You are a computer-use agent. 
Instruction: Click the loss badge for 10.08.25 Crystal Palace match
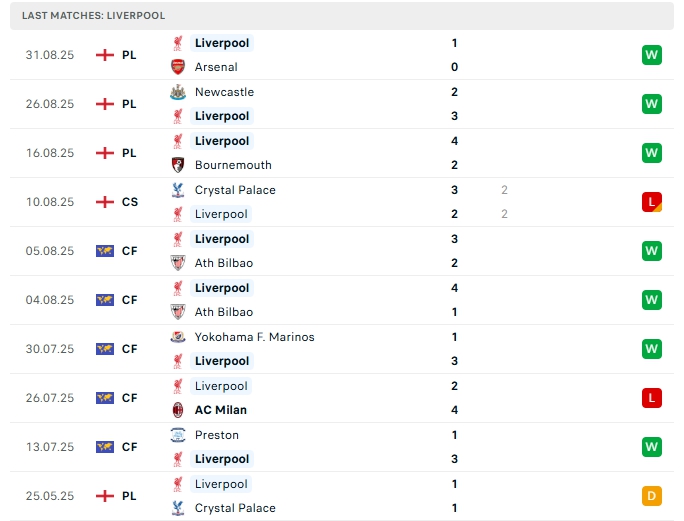pyautogui.click(x=652, y=202)
